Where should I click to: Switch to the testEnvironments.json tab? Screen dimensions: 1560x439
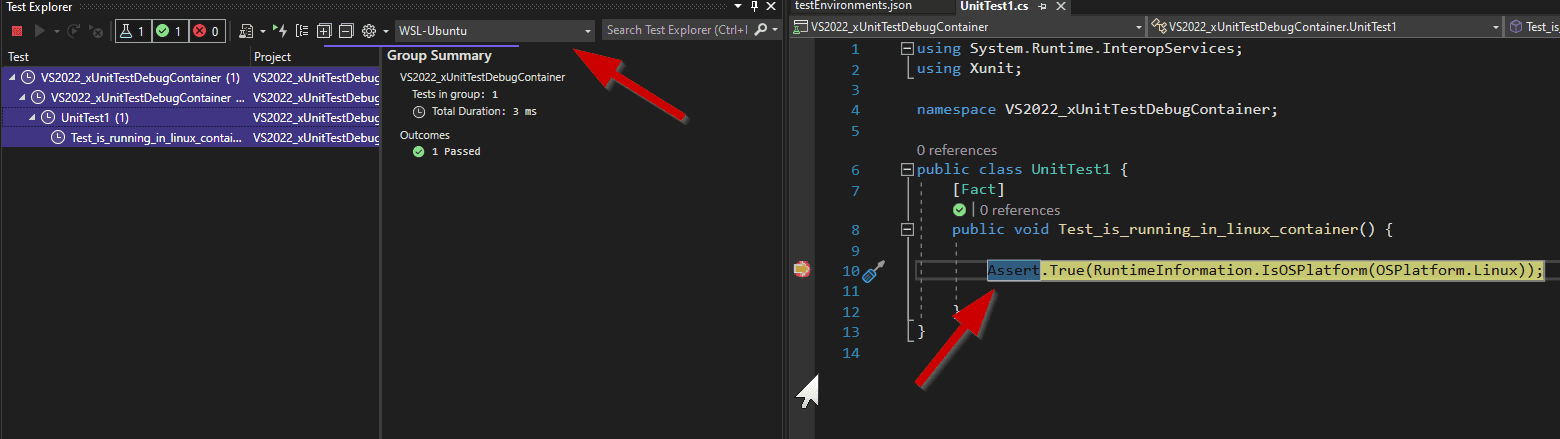[x=853, y=6]
